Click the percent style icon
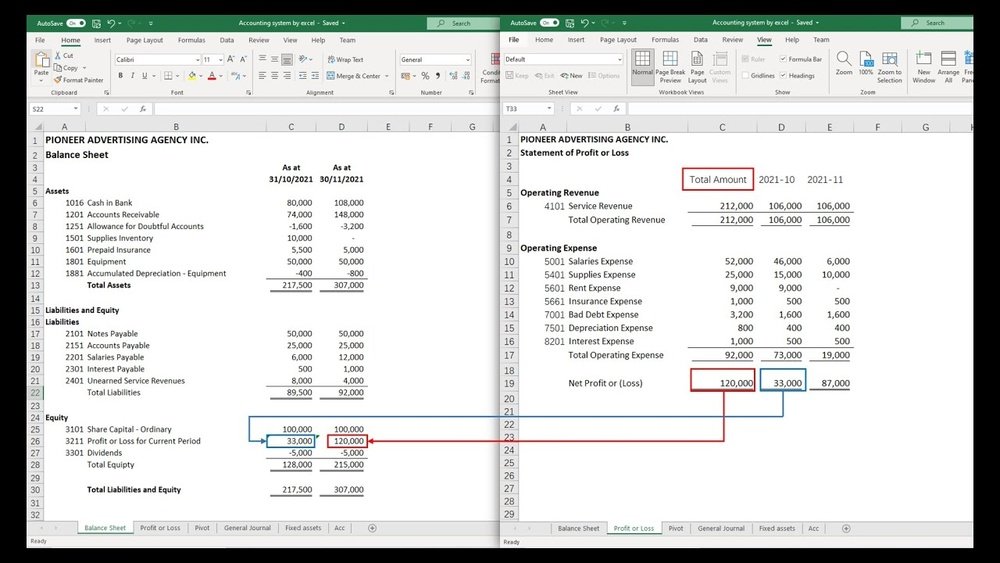 click(x=424, y=75)
